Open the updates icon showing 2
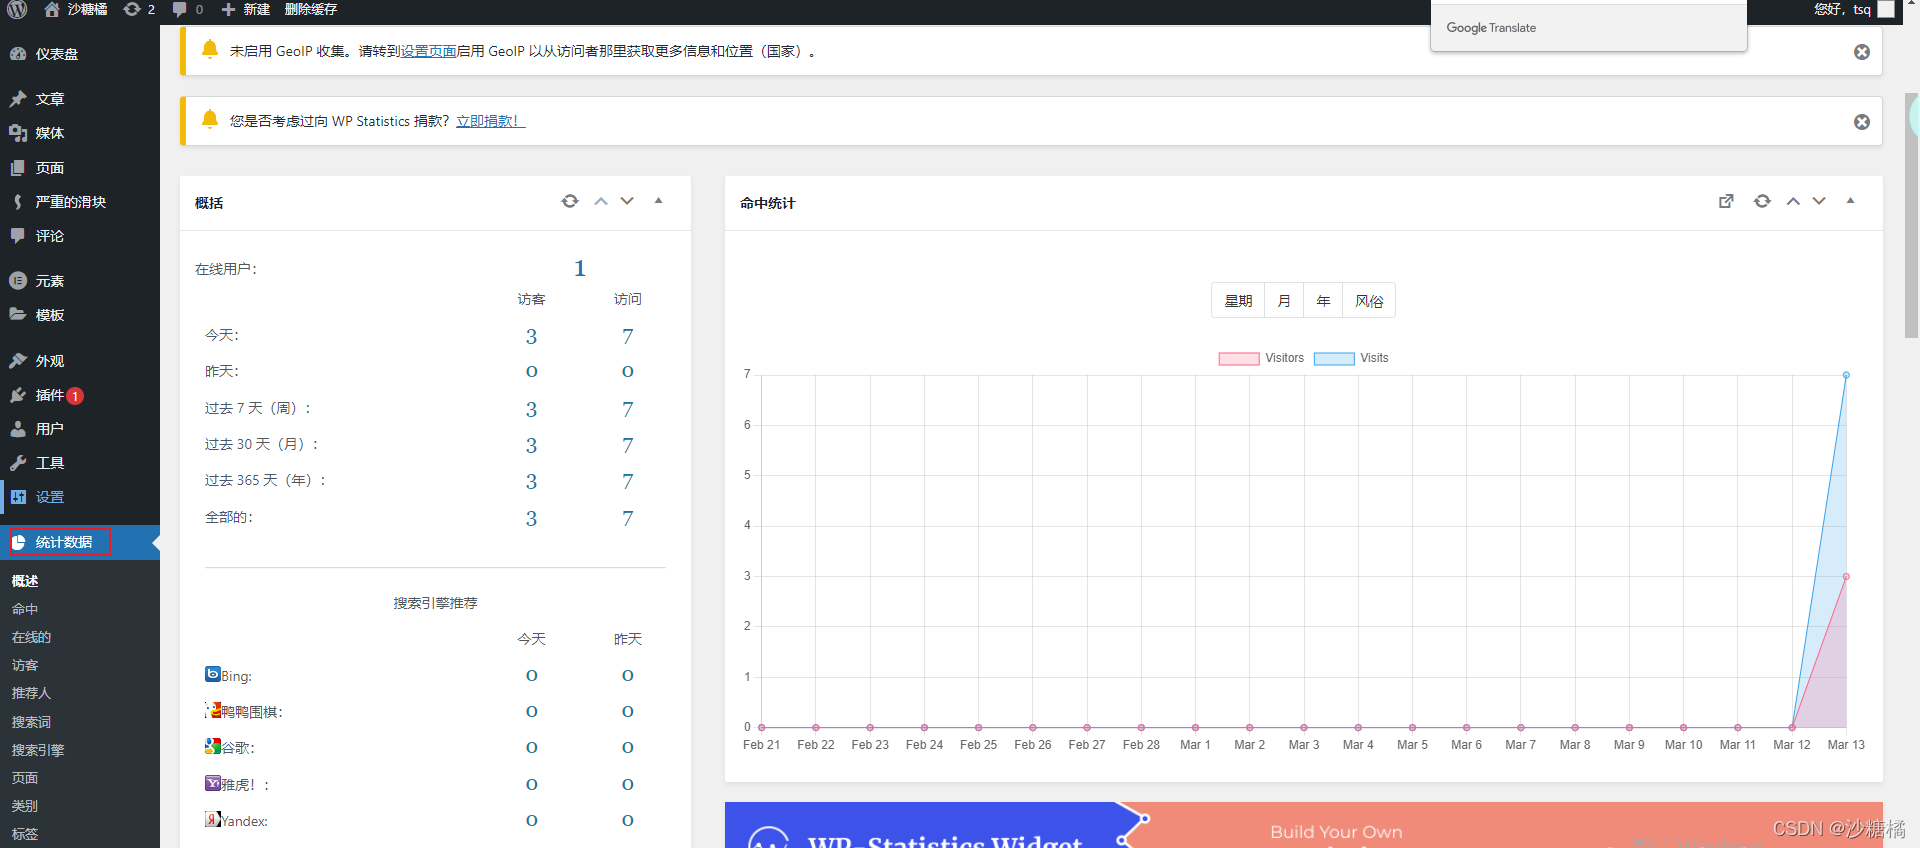The width and height of the screenshot is (1920, 848). tap(139, 9)
